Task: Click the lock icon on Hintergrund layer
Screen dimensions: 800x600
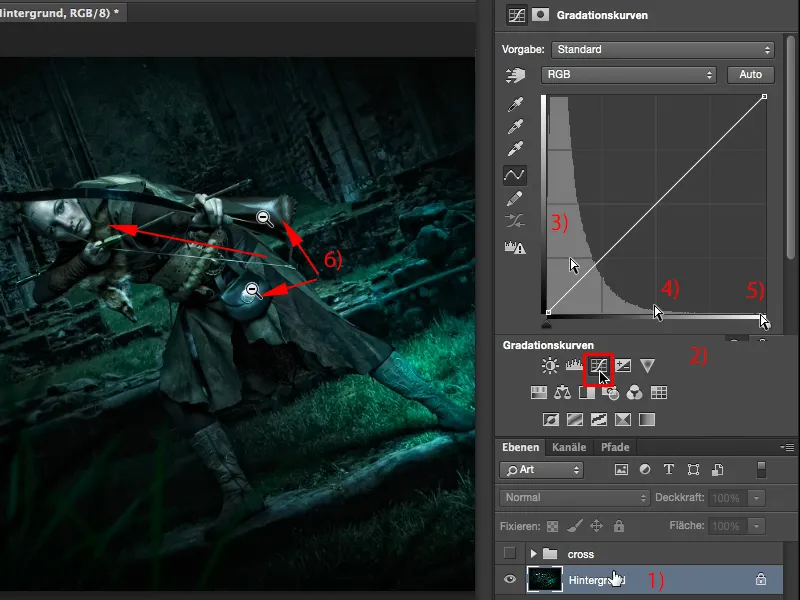Action: pos(761,579)
